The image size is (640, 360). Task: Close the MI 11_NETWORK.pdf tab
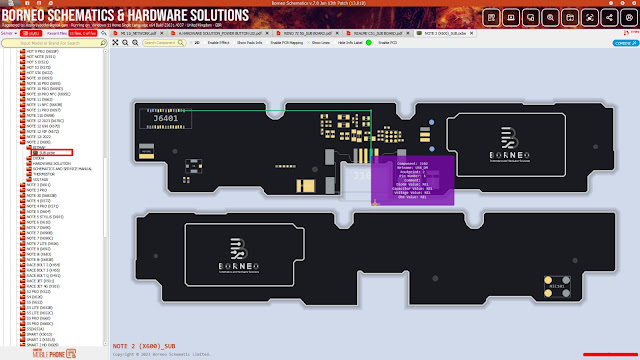point(162,33)
